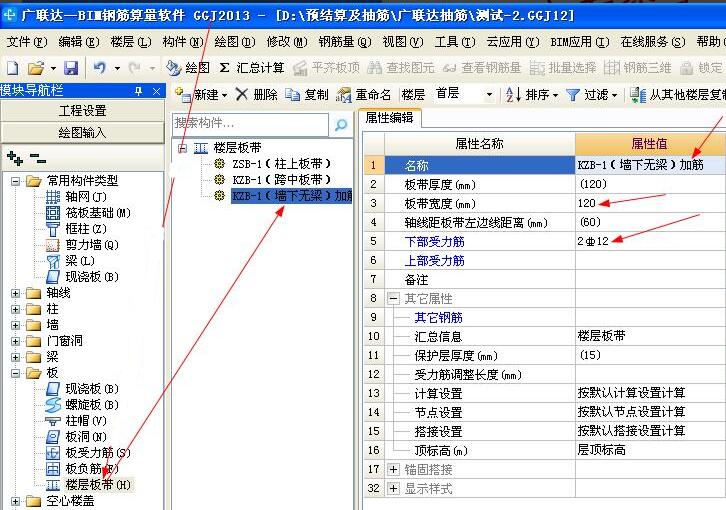The height and width of the screenshot is (510, 726).
Task: Click the 搜索构件 input field
Action: point(250,124)
